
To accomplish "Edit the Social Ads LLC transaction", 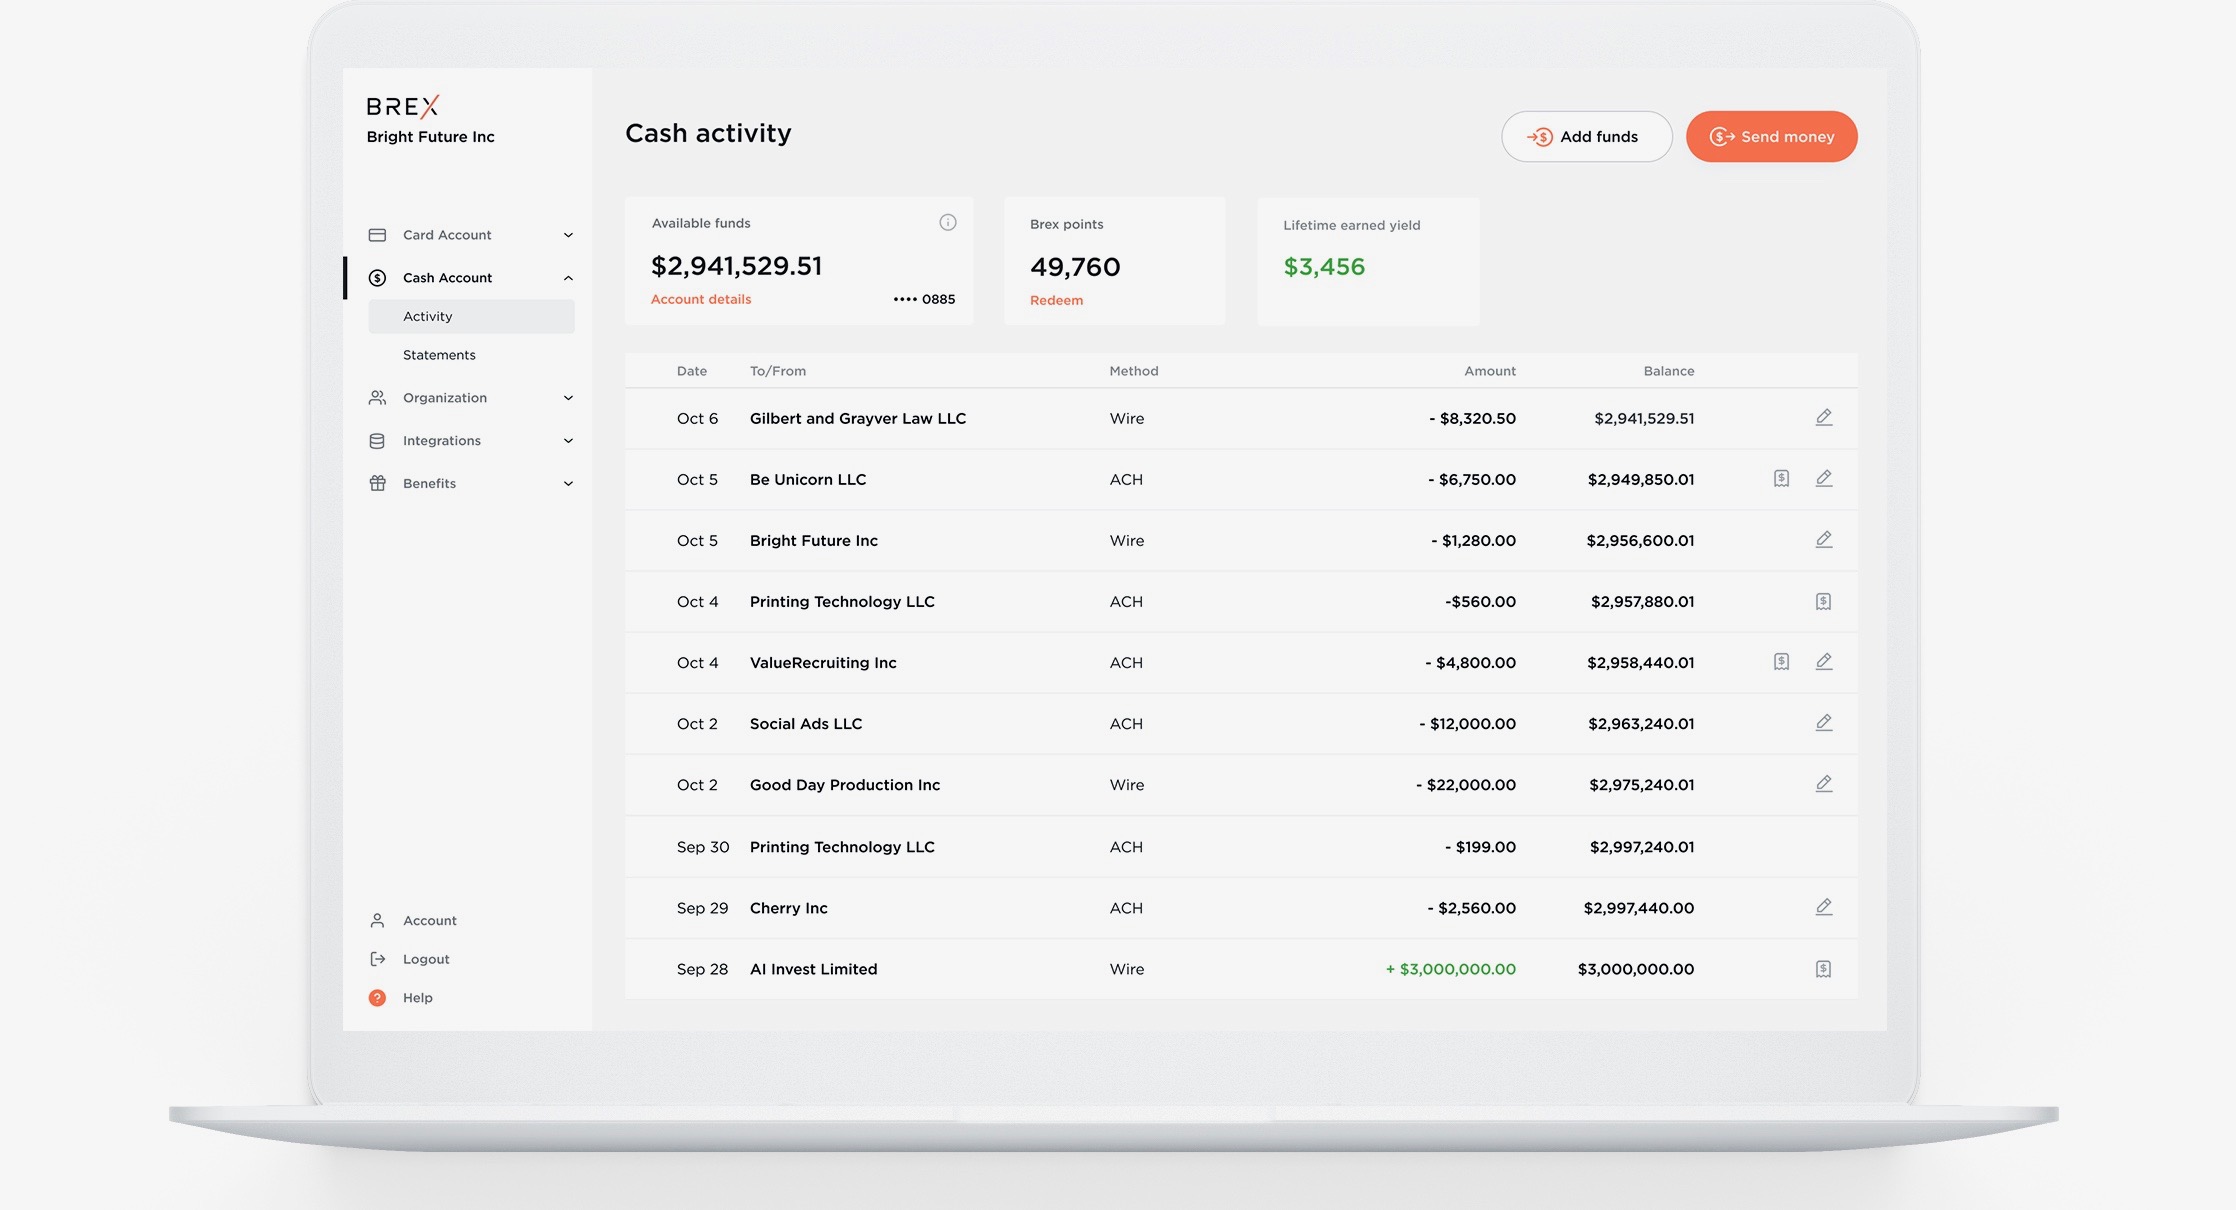I will pos(1823,722).
